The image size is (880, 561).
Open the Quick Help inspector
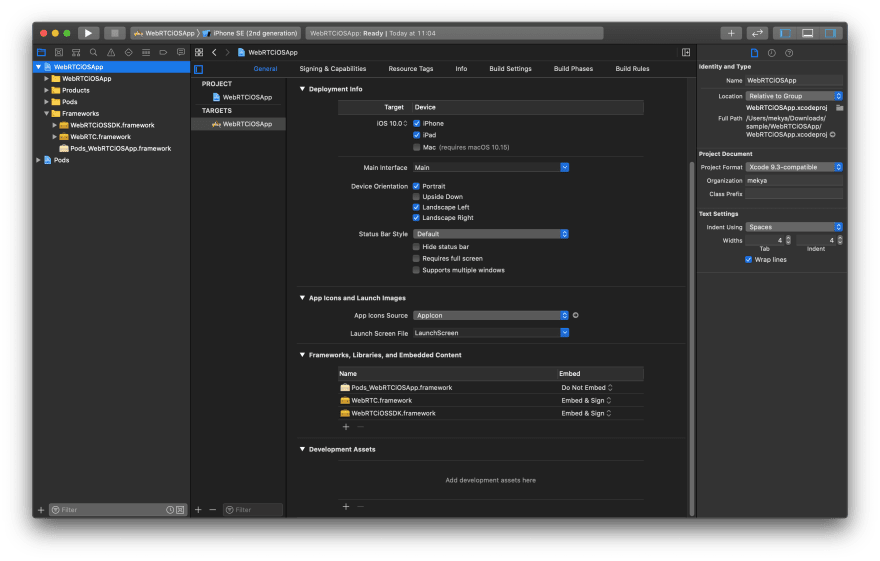click(x=789, y=53)
